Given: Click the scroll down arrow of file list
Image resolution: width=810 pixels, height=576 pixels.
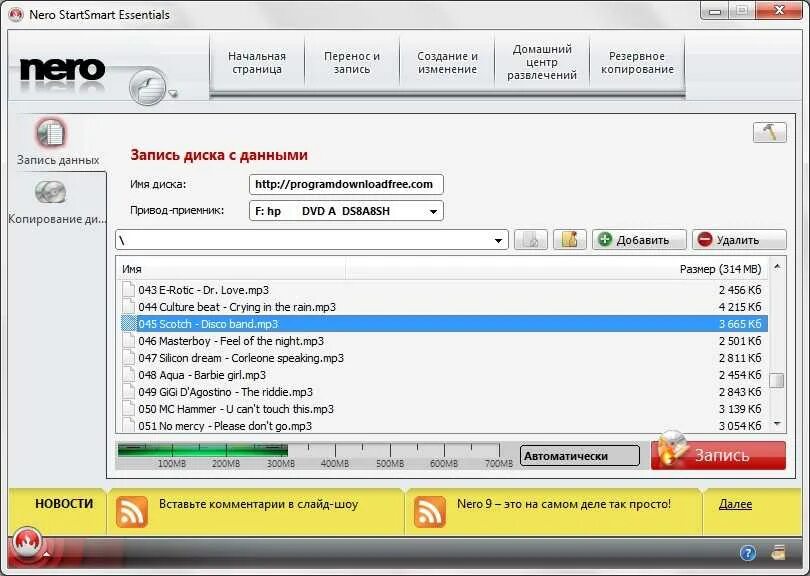Looking at the screenshot, I should (777, 424).
